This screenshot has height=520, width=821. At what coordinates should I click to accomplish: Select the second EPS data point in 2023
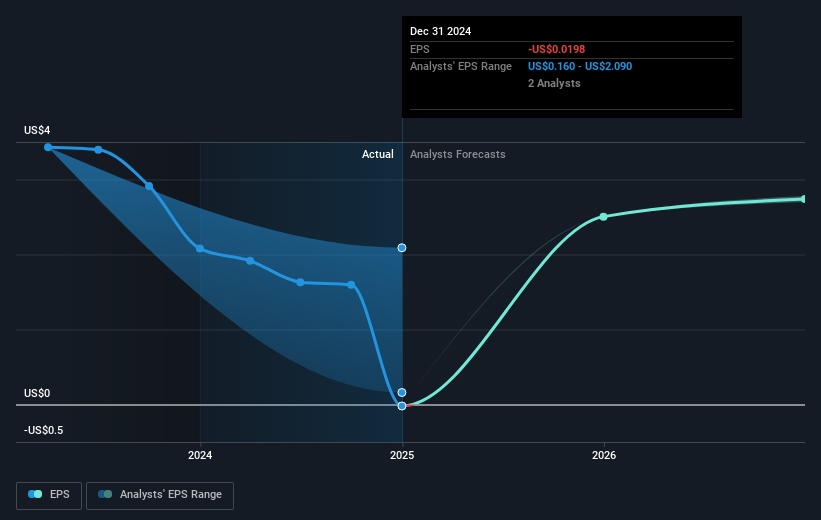click(x=98, y=150)
